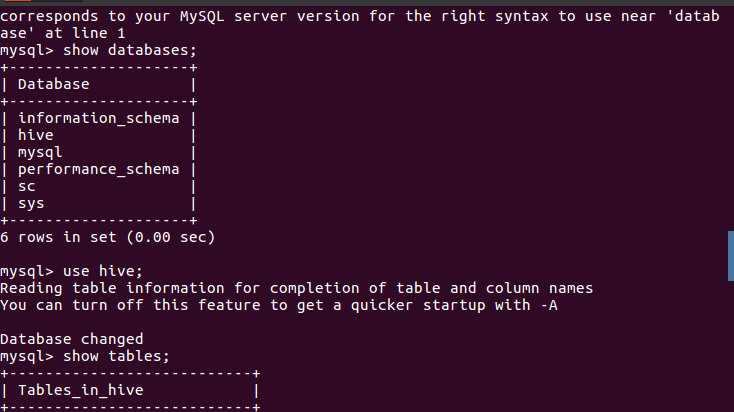This screenshot has width=734, height=412.
Task: Click the 'You can turn off this feature' line
Action: pos(278,305)
